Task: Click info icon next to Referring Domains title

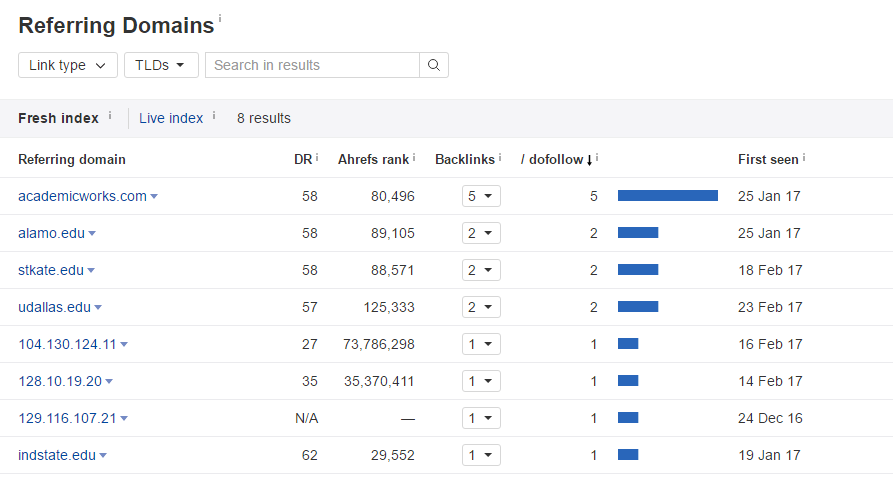Action: [x=220, y=18]
